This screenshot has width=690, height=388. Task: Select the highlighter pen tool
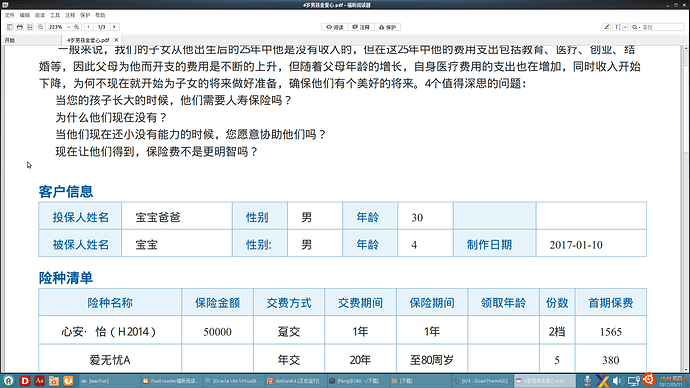pos(606,27)
